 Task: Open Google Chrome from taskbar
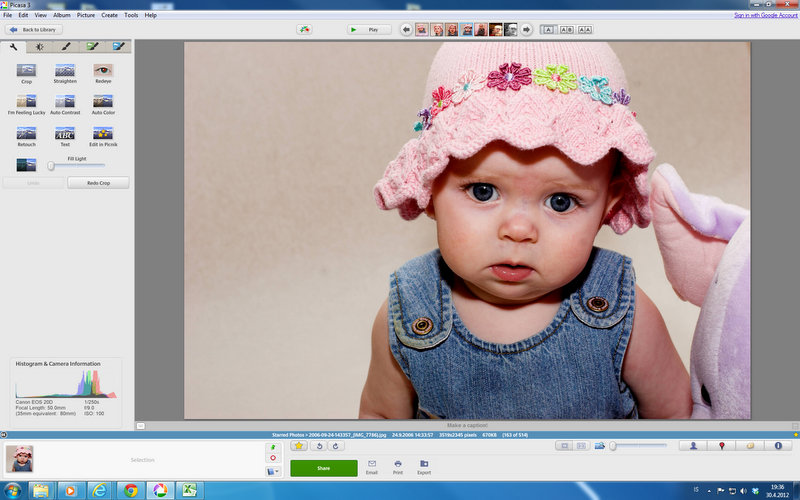coord(131,490)
